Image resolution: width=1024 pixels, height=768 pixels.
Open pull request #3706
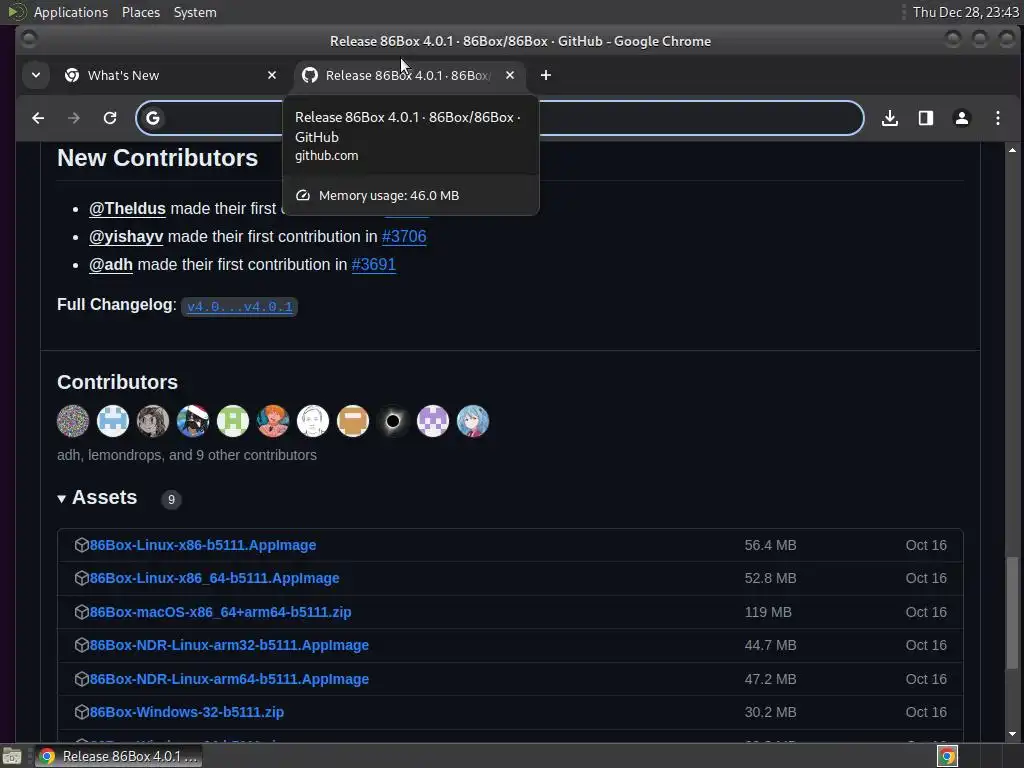404,236
